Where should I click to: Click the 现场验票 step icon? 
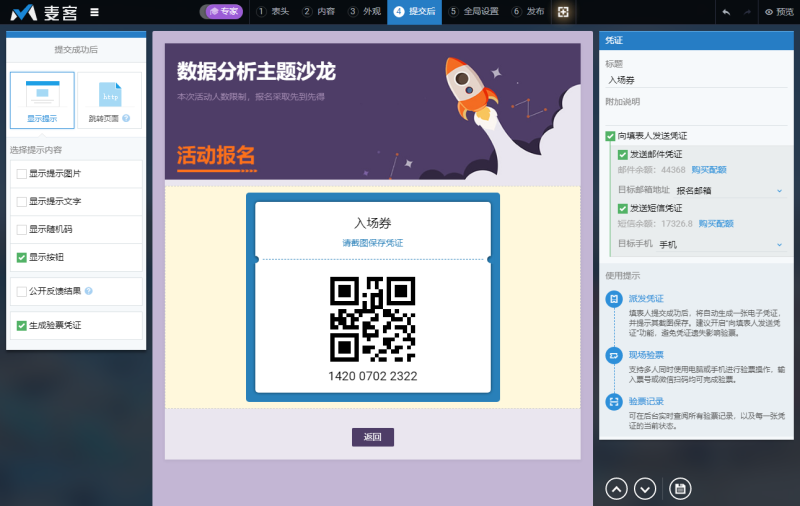(x=614, y=355)
